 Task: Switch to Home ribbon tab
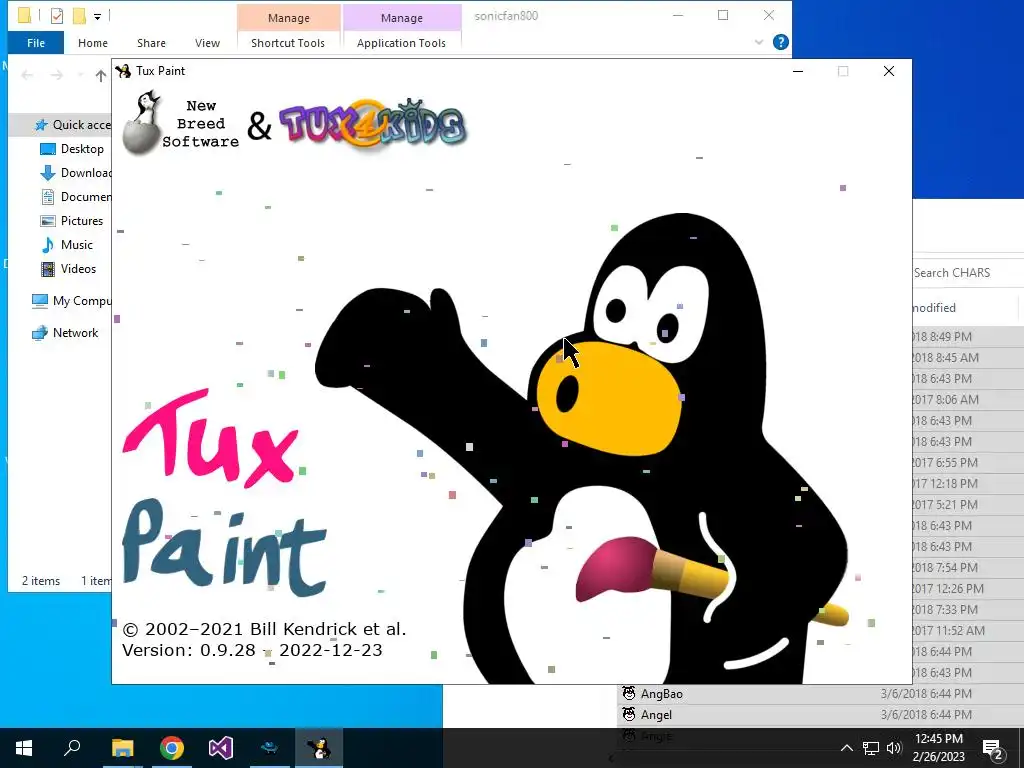(93, 43)
